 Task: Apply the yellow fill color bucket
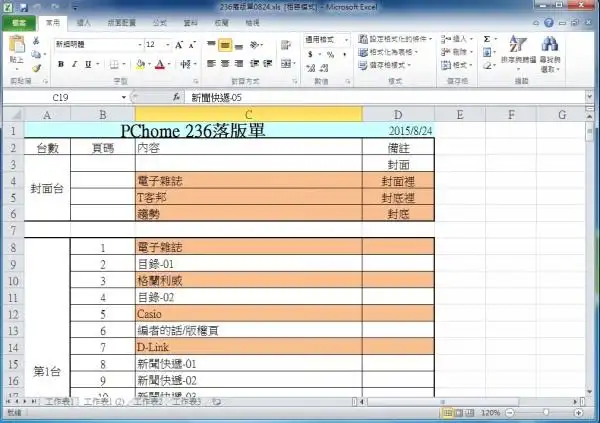coord(140,64)
